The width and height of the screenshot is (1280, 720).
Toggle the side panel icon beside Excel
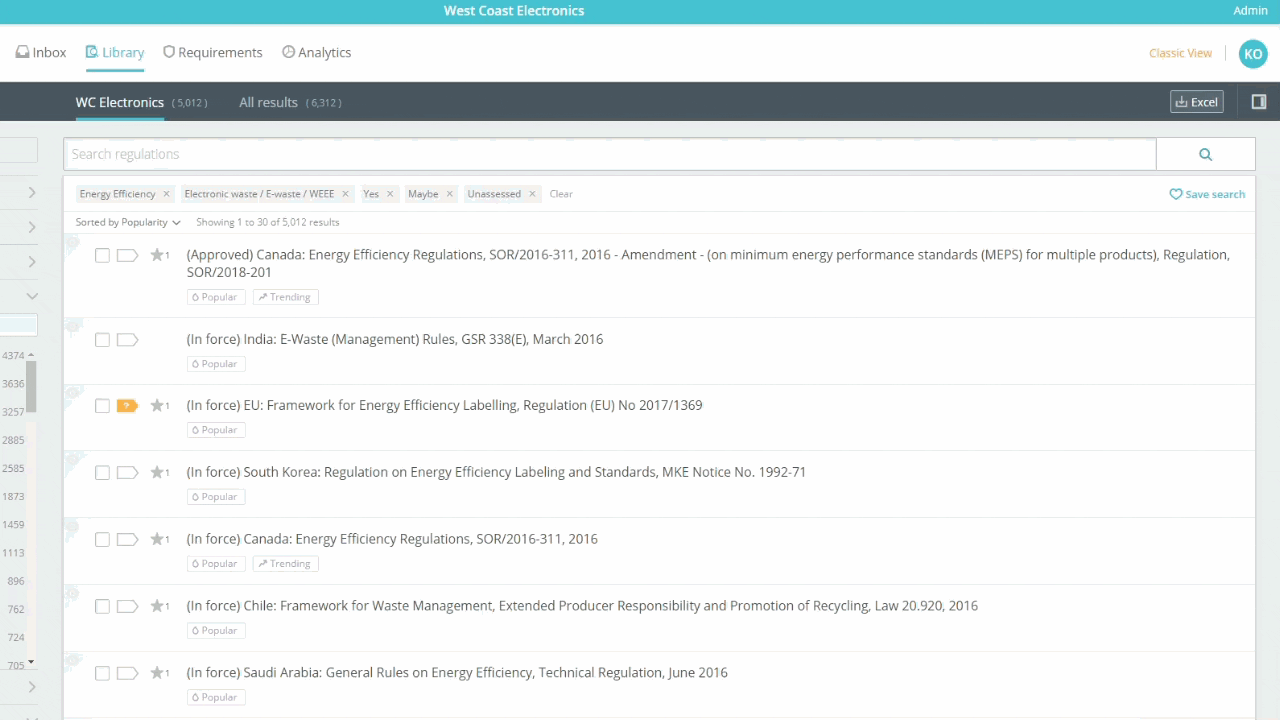[x=1258, y=102]
